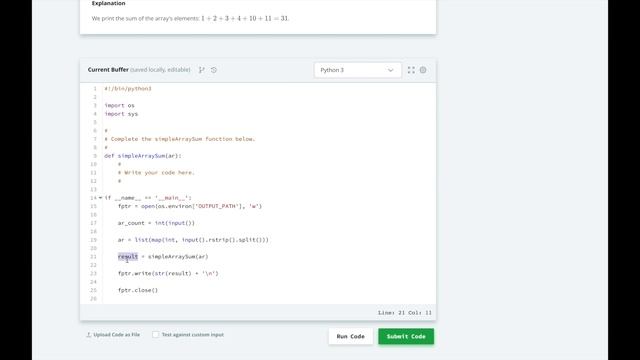
Task: Click the "if __name__ == '__main__':" line
Action: (x=148, y=198)
